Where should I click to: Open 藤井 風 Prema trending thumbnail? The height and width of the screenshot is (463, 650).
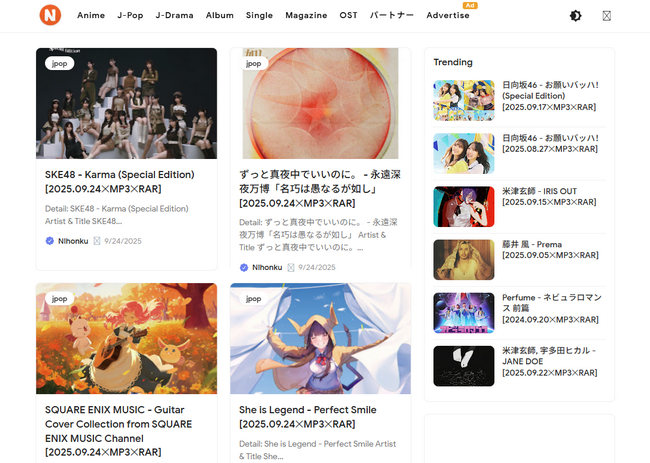[x=464, y=259]
